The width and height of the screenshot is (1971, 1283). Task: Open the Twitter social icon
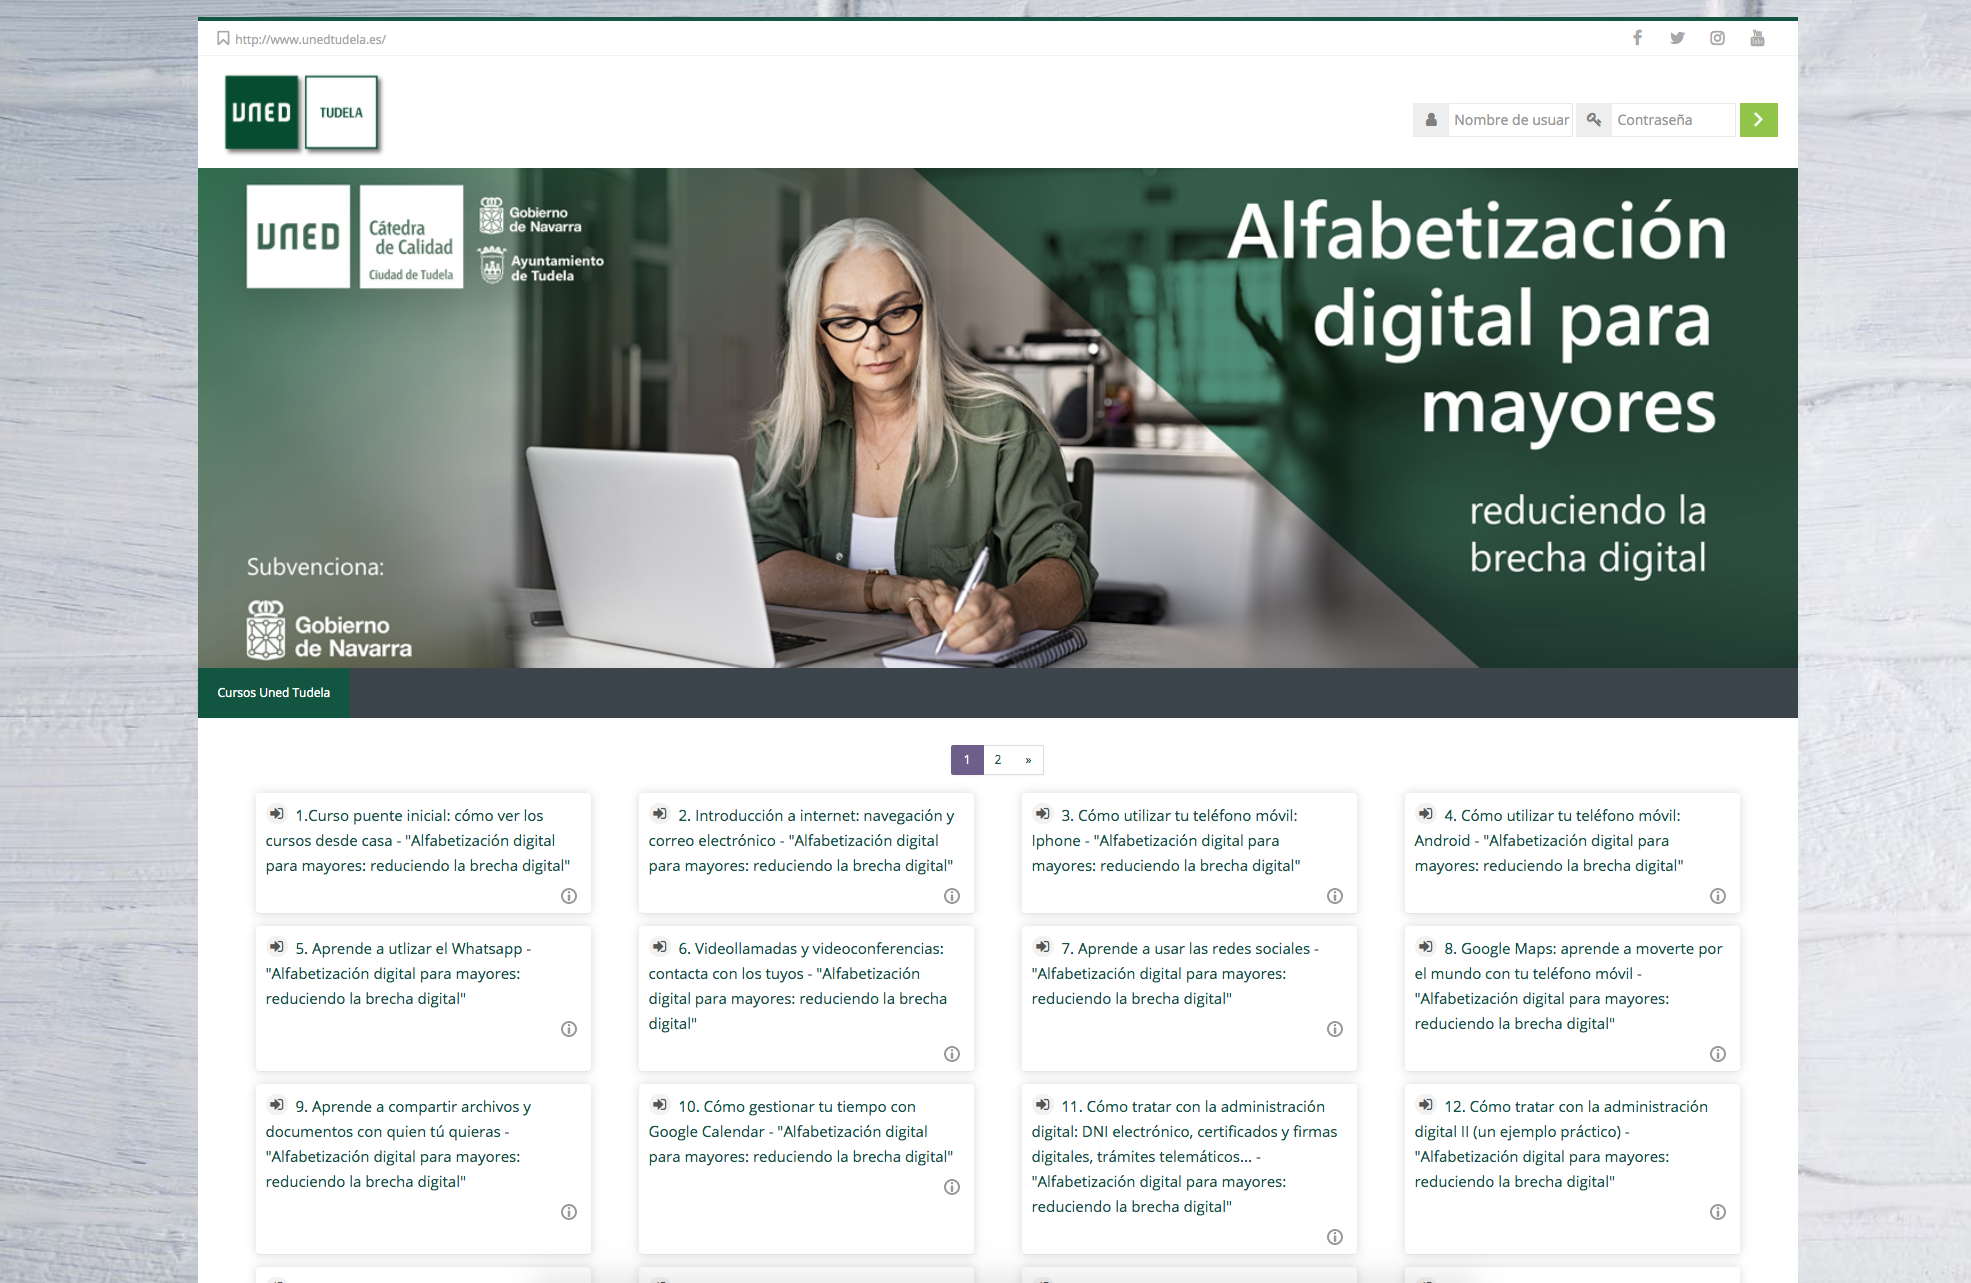[1677, 38]
